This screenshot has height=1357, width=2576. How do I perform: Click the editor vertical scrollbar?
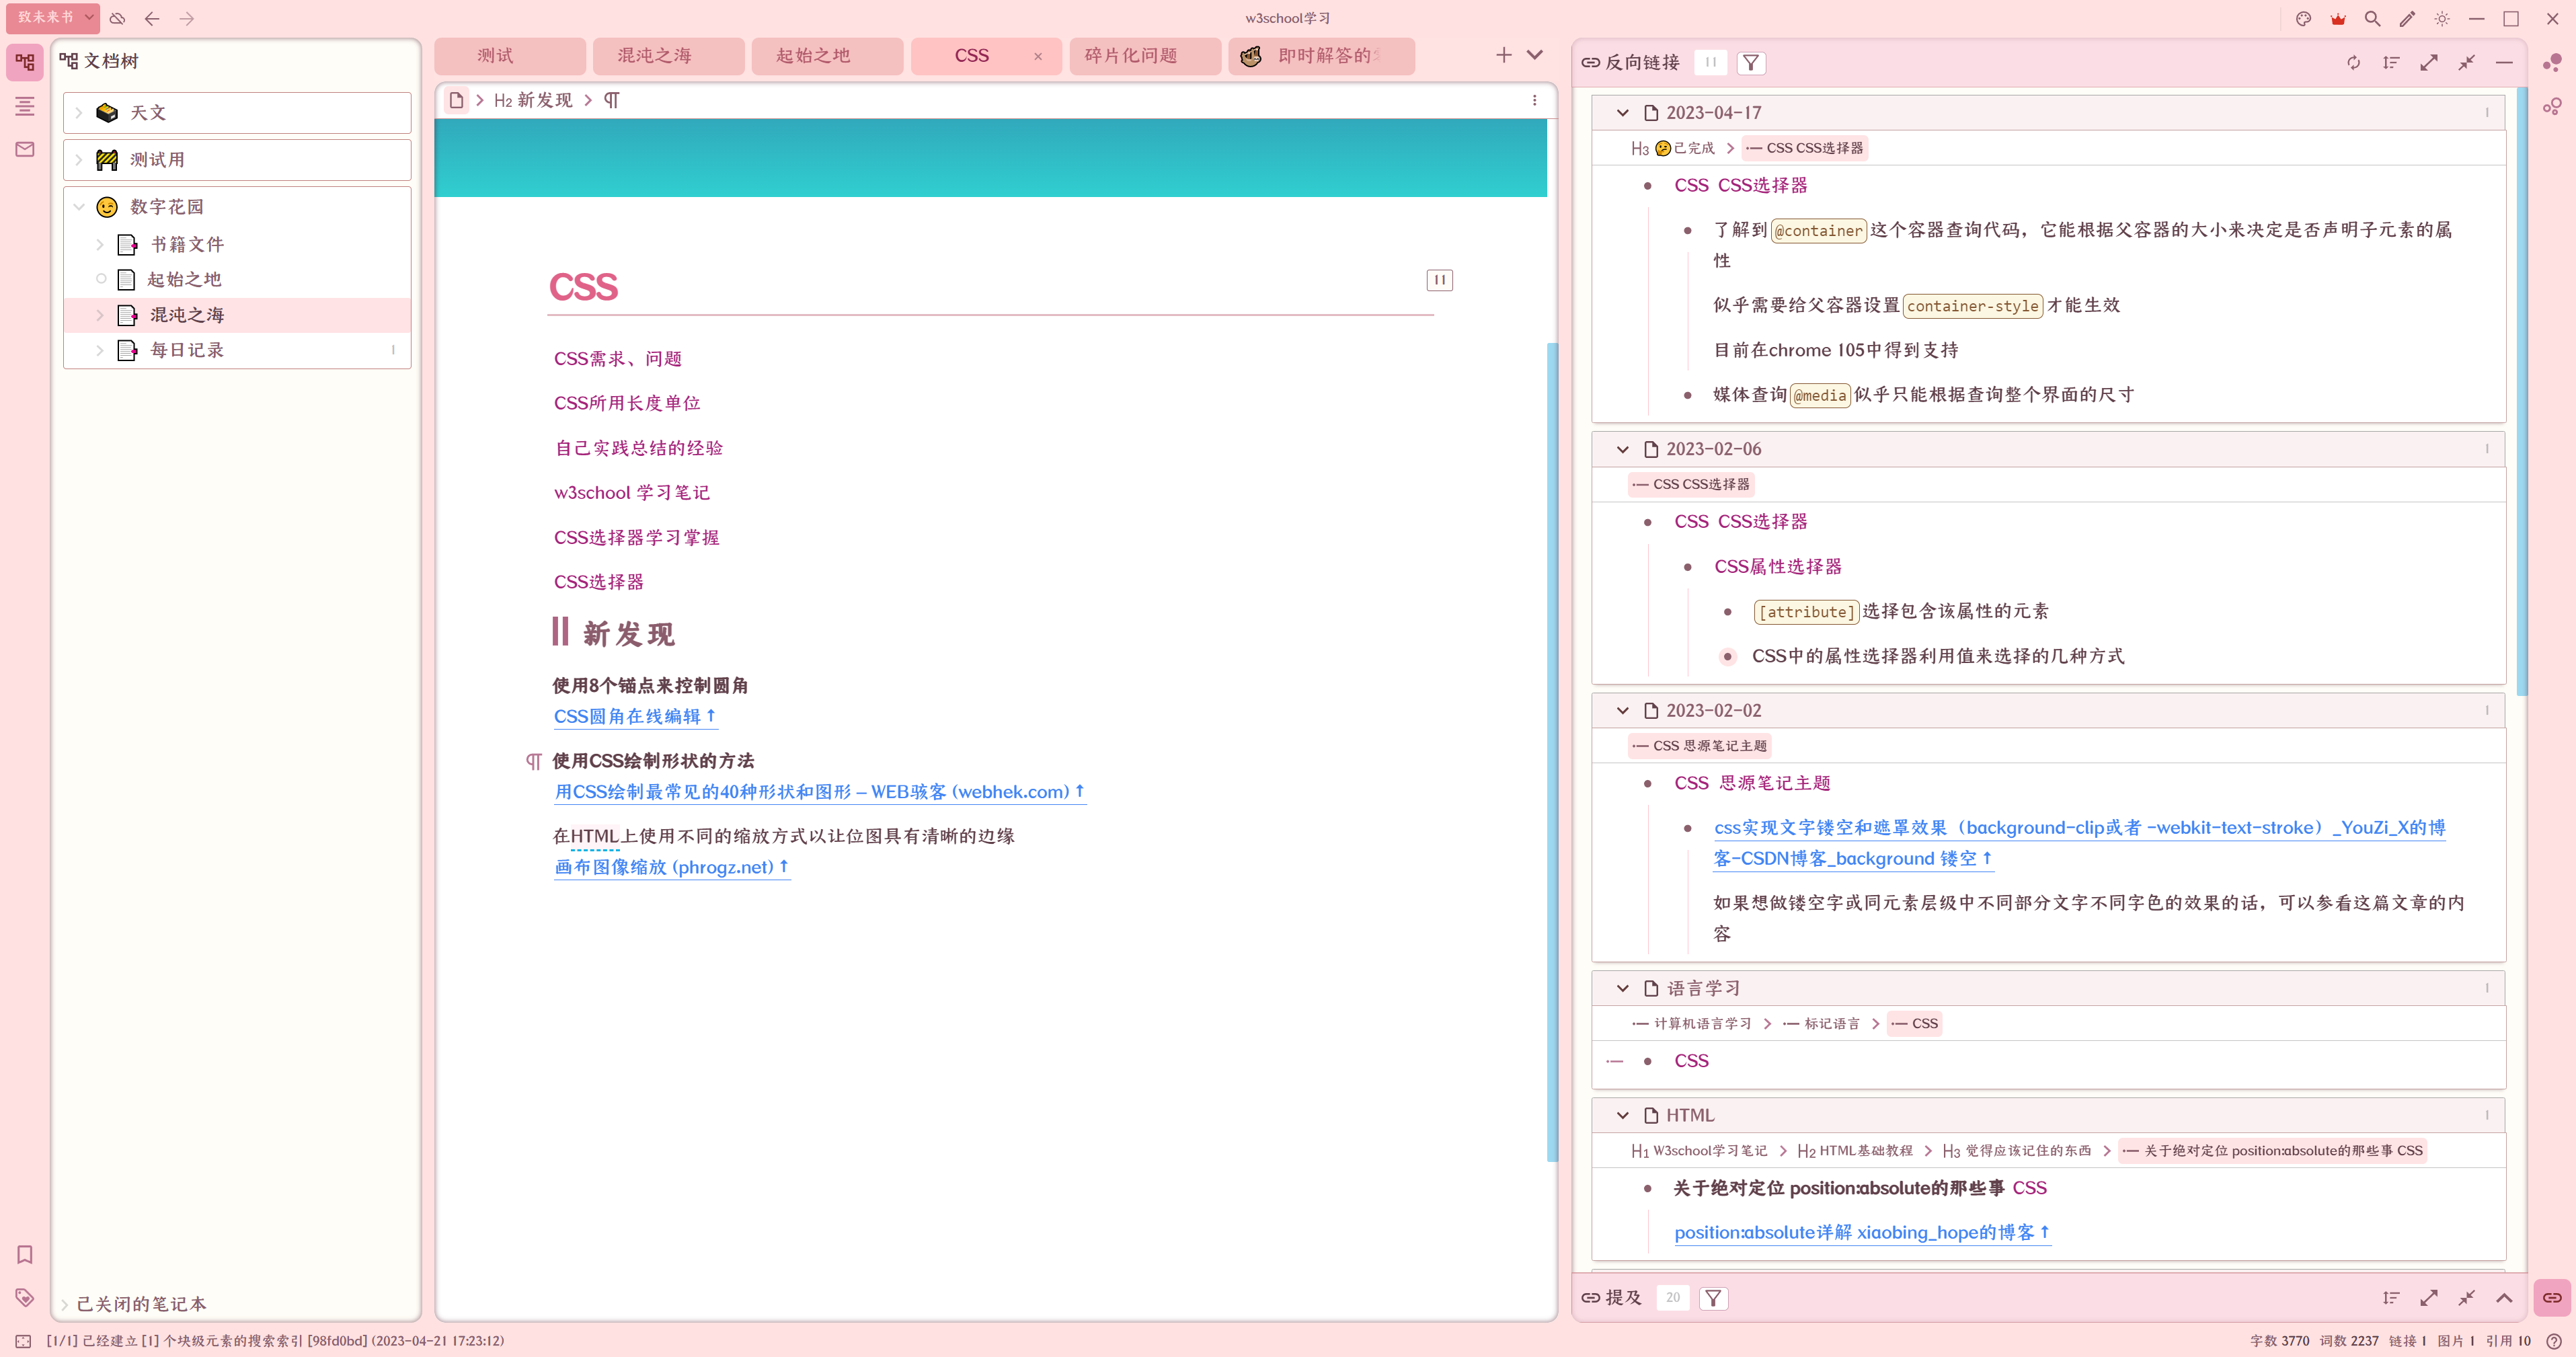1552,750
